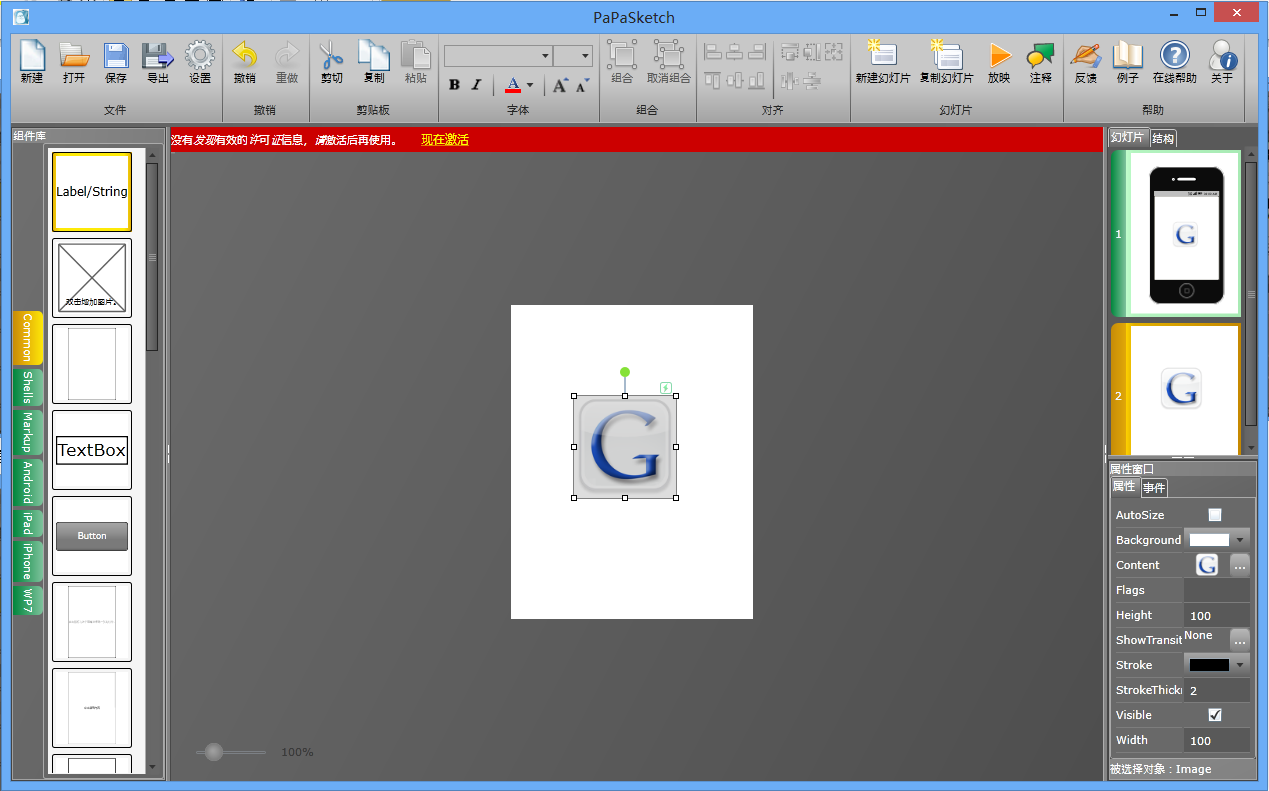Click the font color A button
Viewport: 1269px width, 791px height.
[x=513, y=85]
